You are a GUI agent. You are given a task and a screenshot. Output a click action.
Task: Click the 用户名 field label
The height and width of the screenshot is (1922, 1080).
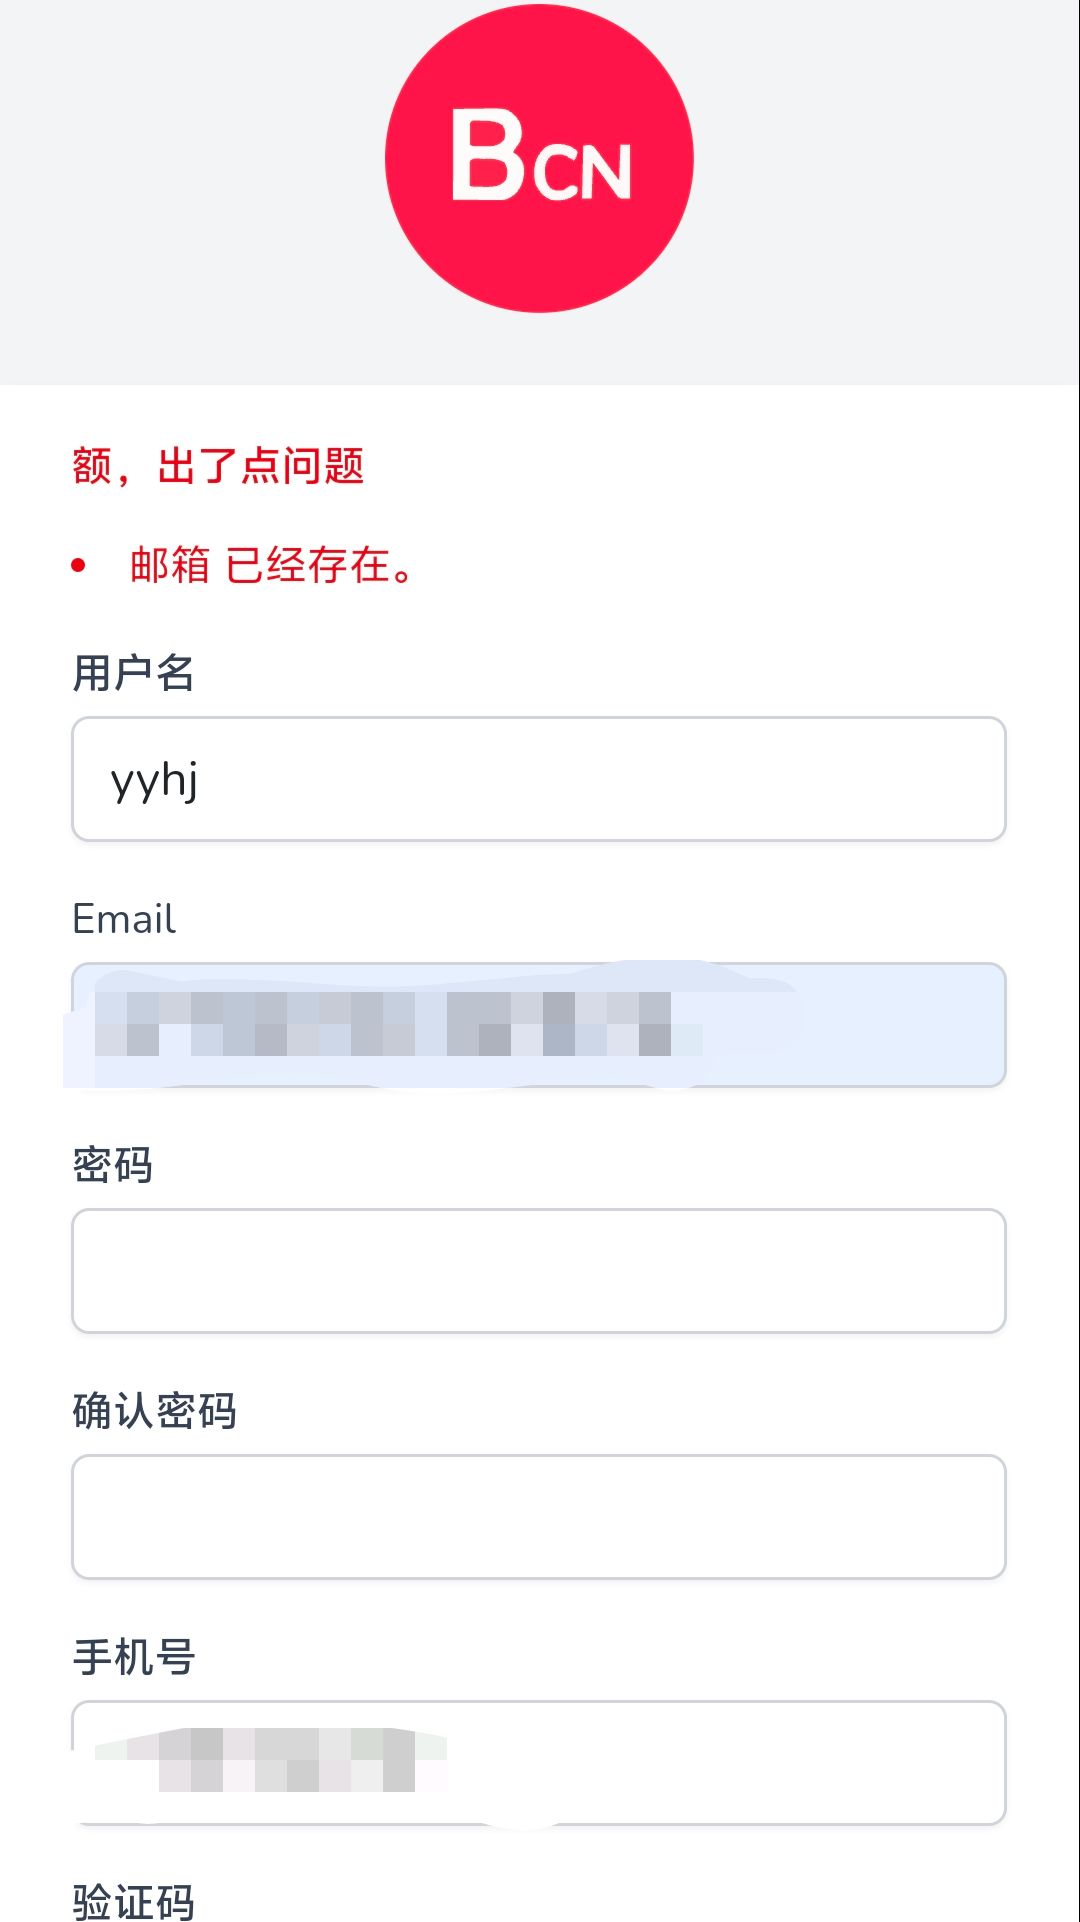(133, 673)
